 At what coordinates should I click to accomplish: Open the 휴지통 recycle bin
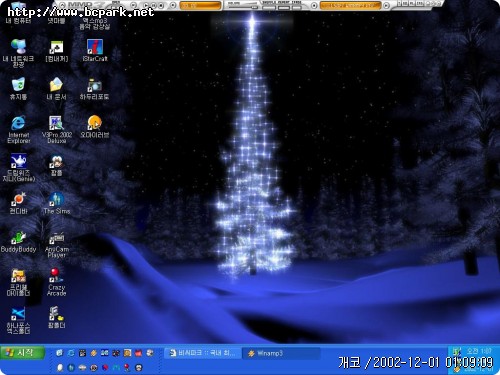tap(18, 88)
